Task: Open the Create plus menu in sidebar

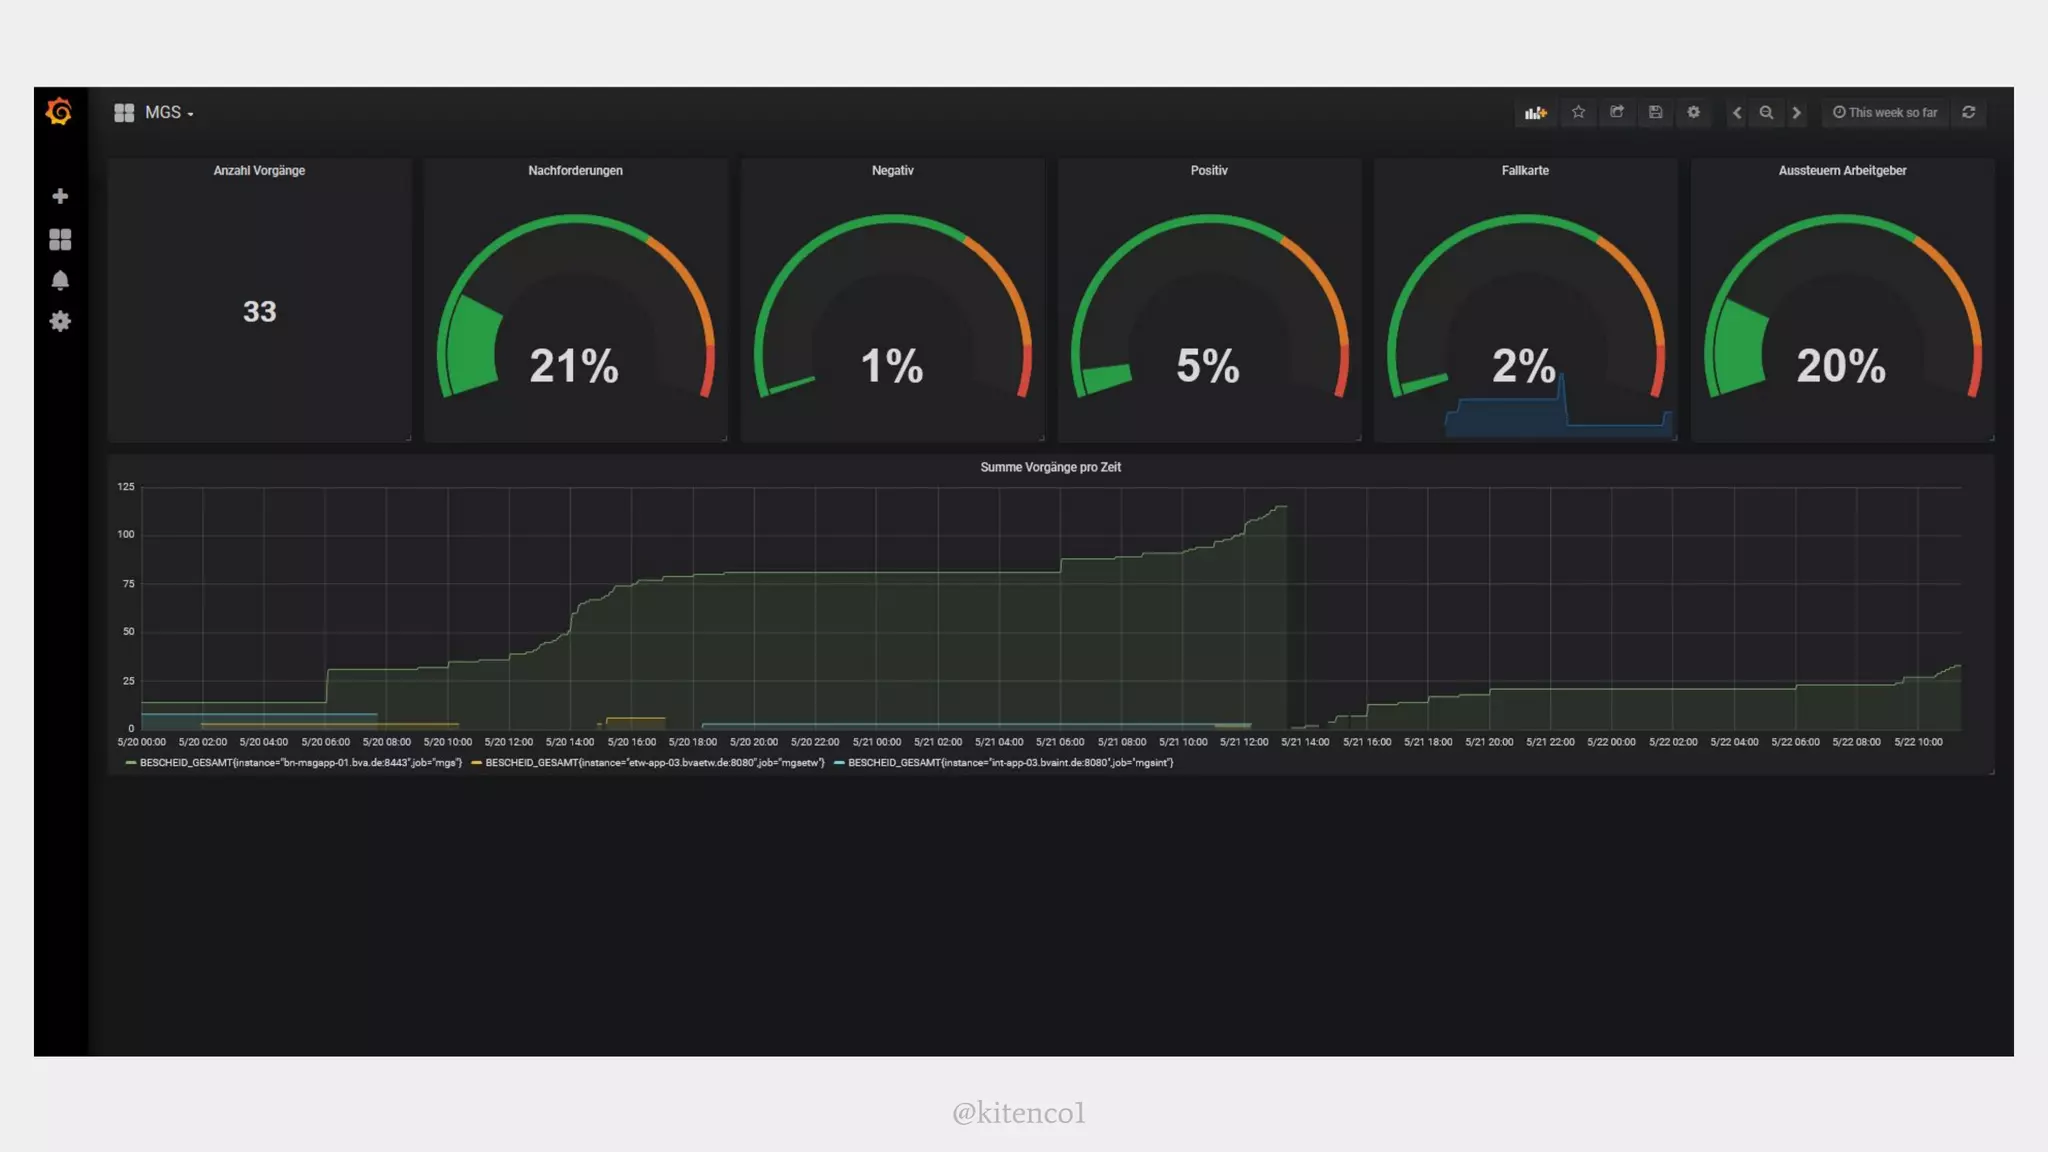Action: 60,196
